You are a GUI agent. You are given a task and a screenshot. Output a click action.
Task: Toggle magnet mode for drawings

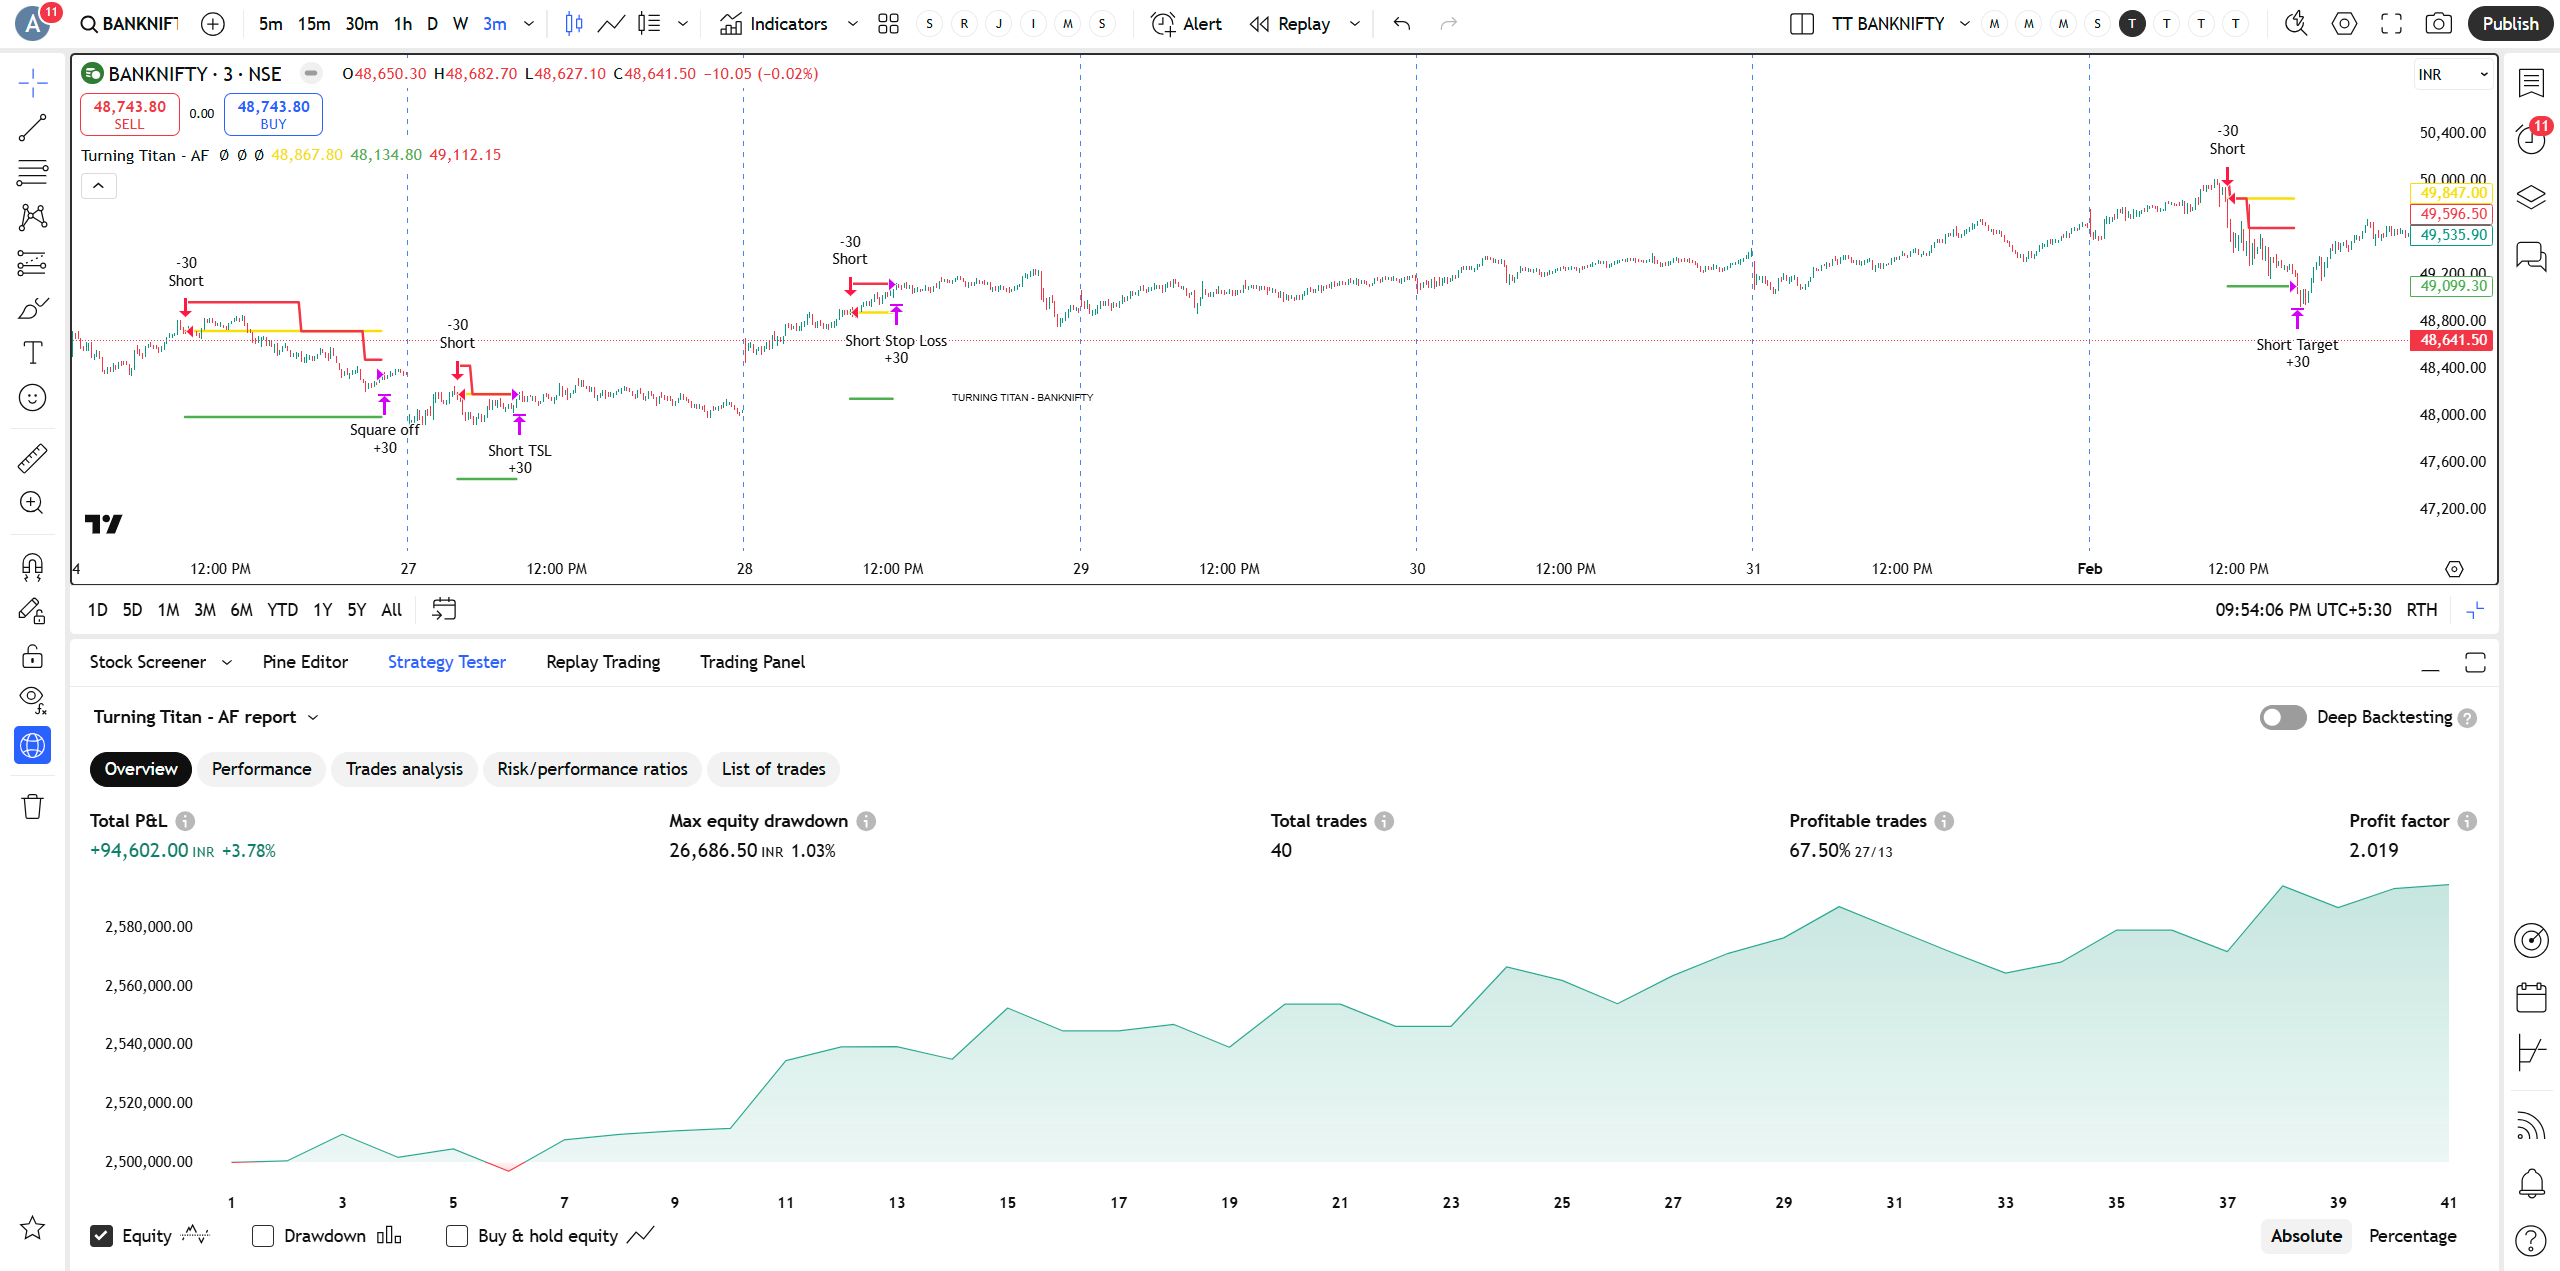[33, 567]
